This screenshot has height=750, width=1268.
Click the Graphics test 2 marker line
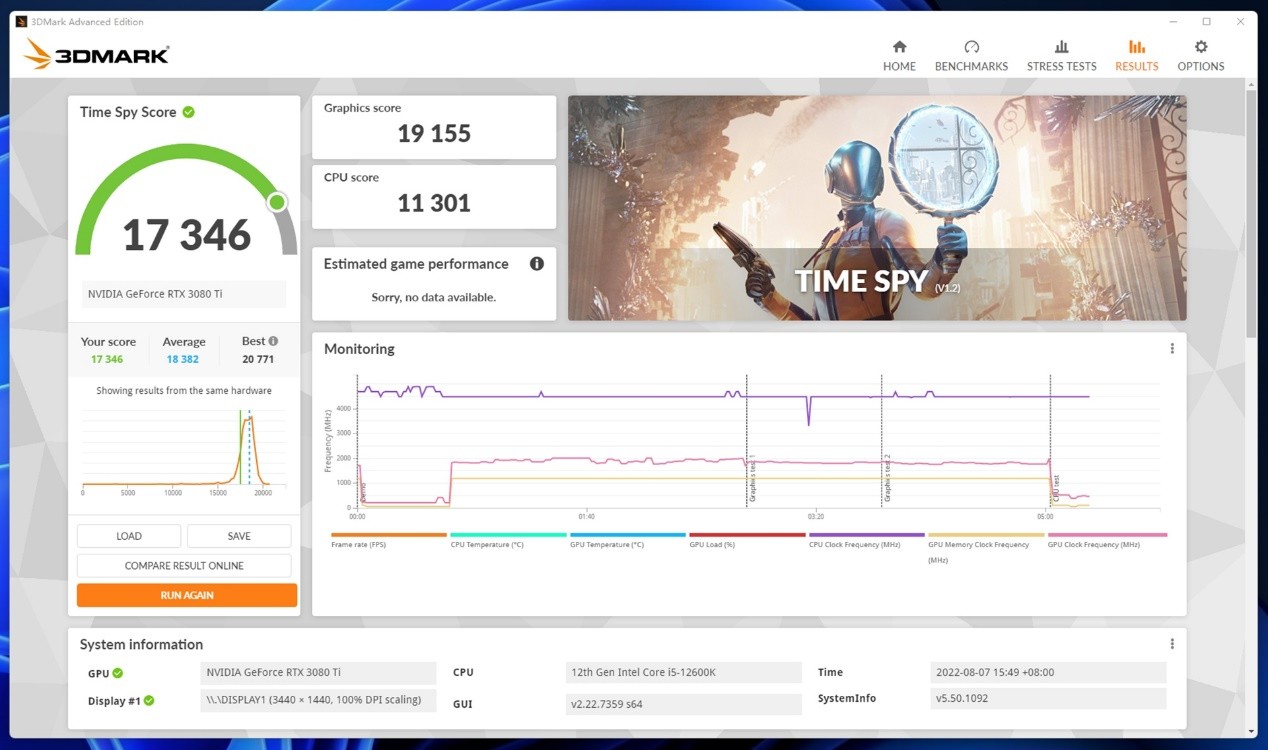(881, 441)
